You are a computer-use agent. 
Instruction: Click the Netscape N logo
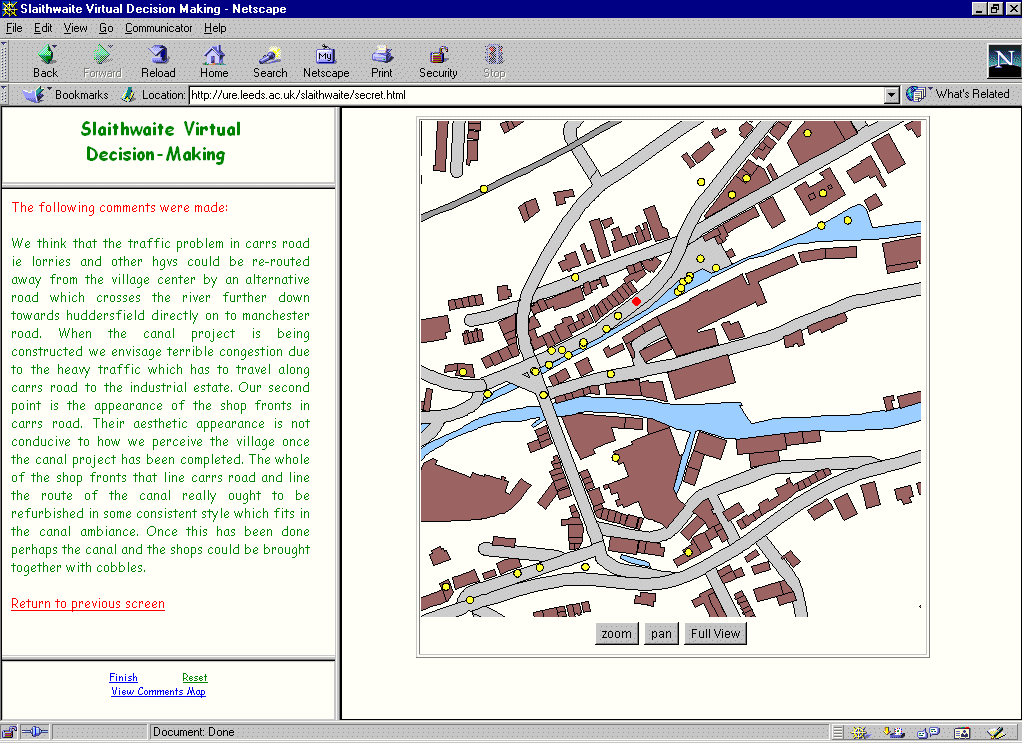click(x=1004, y=61)
